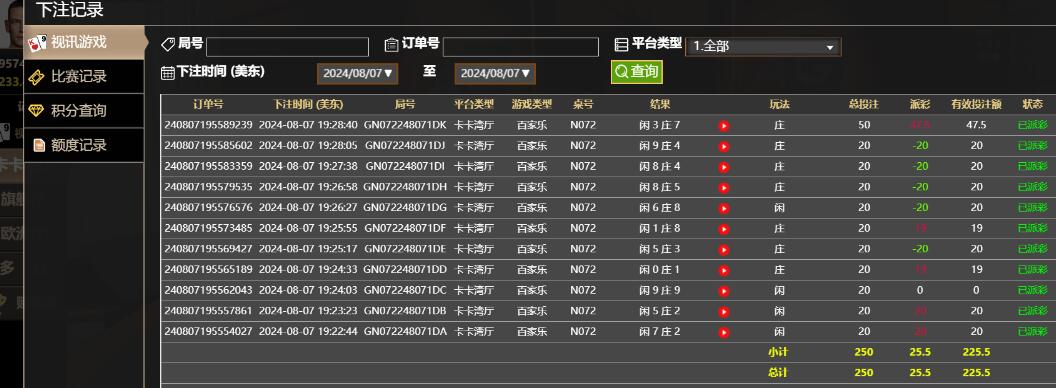Select order number 240807195562043
This screenshot has height=388, width=1056.
208,290
